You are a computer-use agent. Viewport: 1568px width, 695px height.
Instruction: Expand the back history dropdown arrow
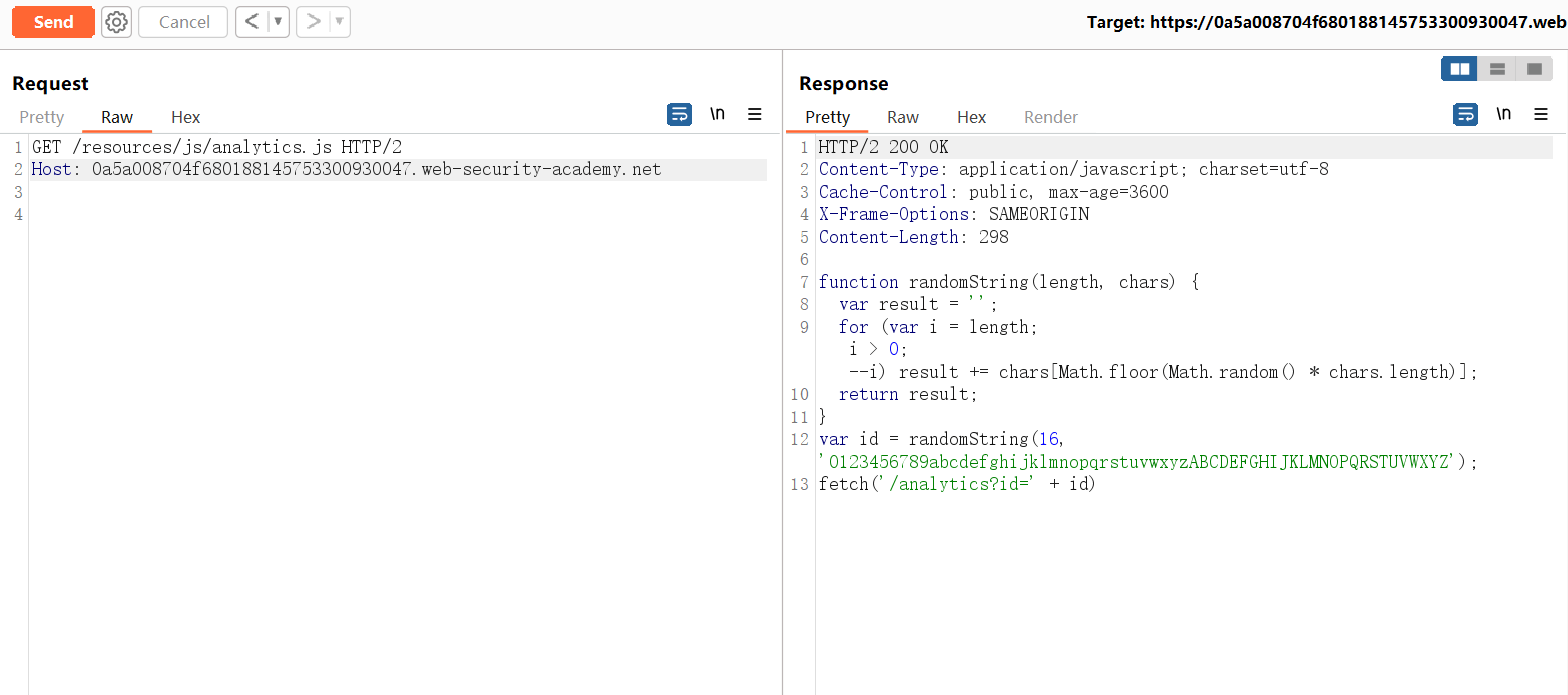278,22
